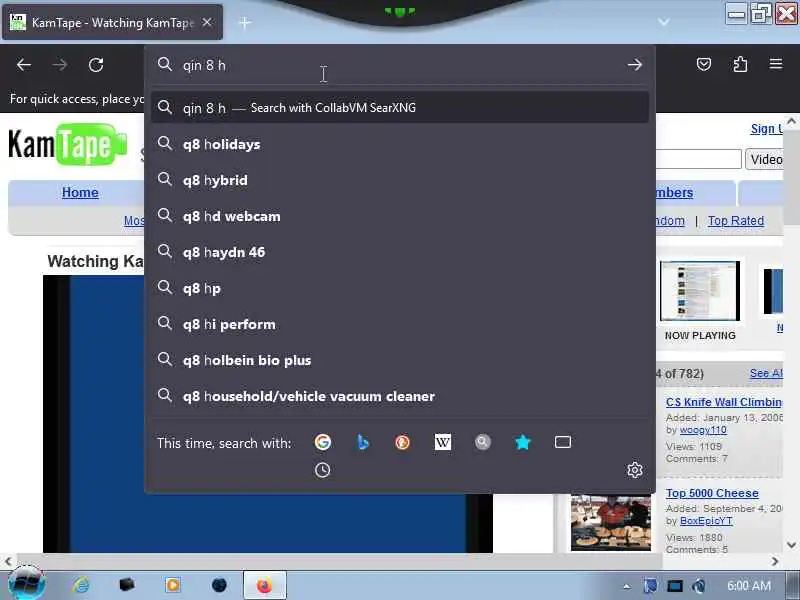Open the Extensions puzzle icon
Image resolution: width=800 pixels, height=600 pixels.
pos(740,64)
